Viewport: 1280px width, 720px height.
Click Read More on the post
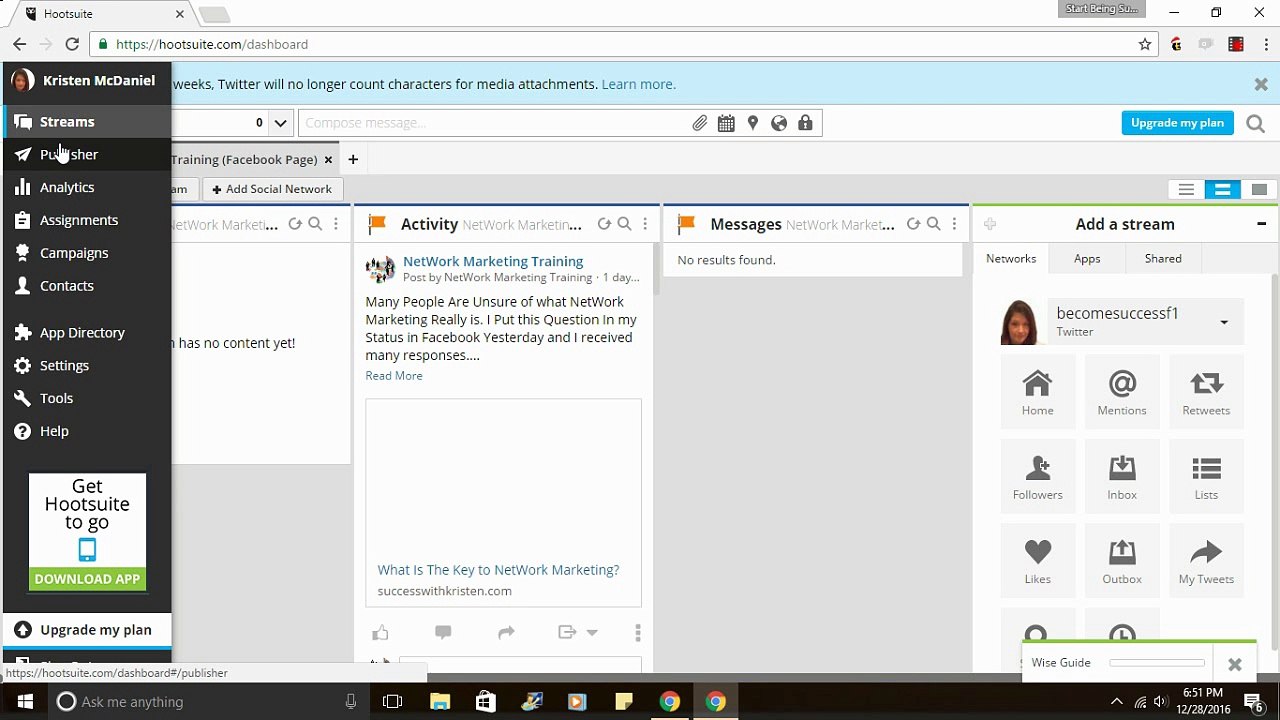tap(394, 376)
